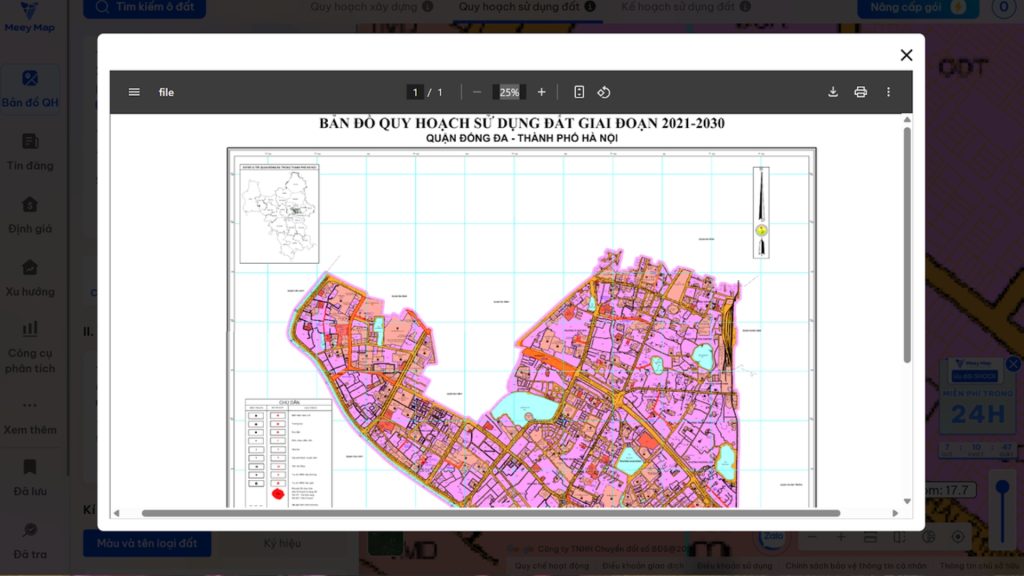The image size is (1024, 576).
Task: Open Xu hướng in the left sidebar
Action: pos(30,278)
